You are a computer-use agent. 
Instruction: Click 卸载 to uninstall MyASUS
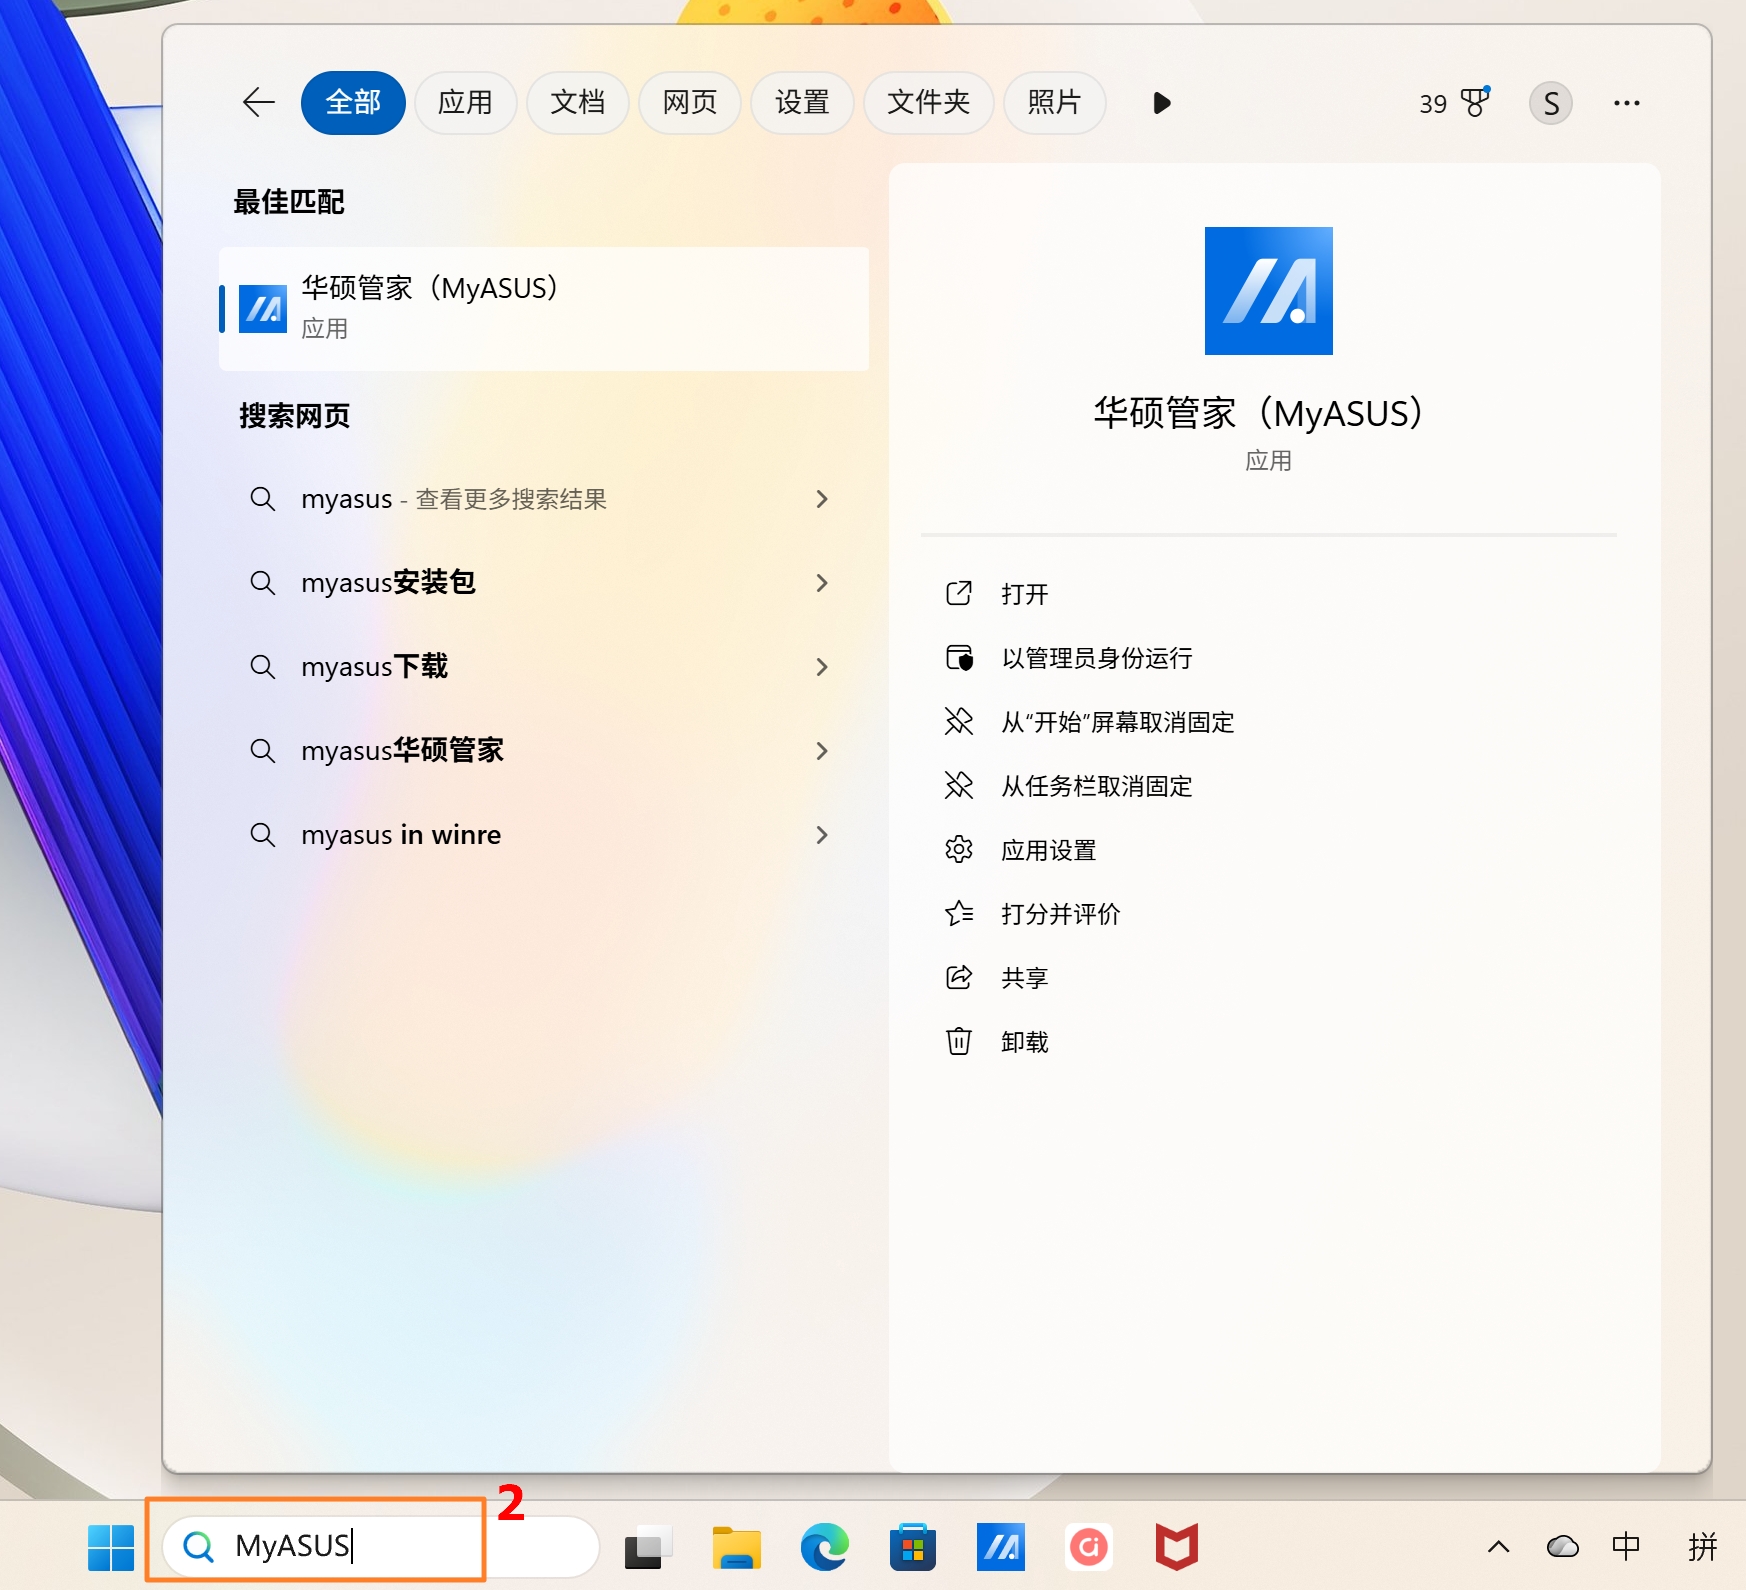click(x=1024, y=1042)
